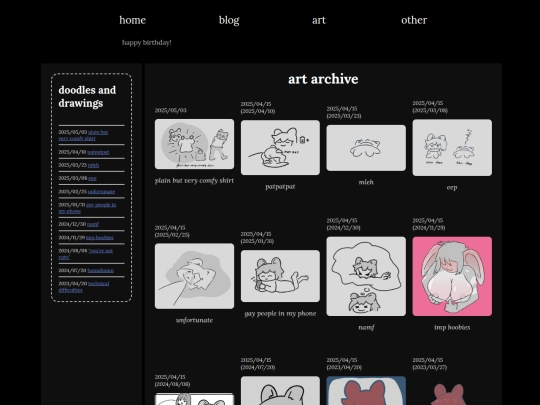Open the other navigation item

414,20
